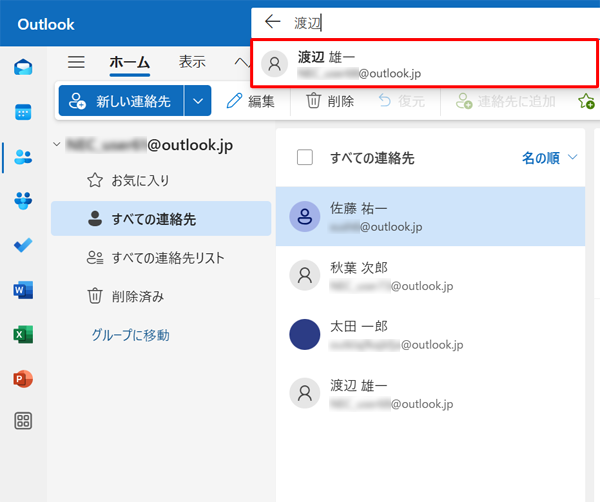Viewport: 600px width, 502px height.
Task: Click the 編集 edit button
Action: tap(251, 101)
